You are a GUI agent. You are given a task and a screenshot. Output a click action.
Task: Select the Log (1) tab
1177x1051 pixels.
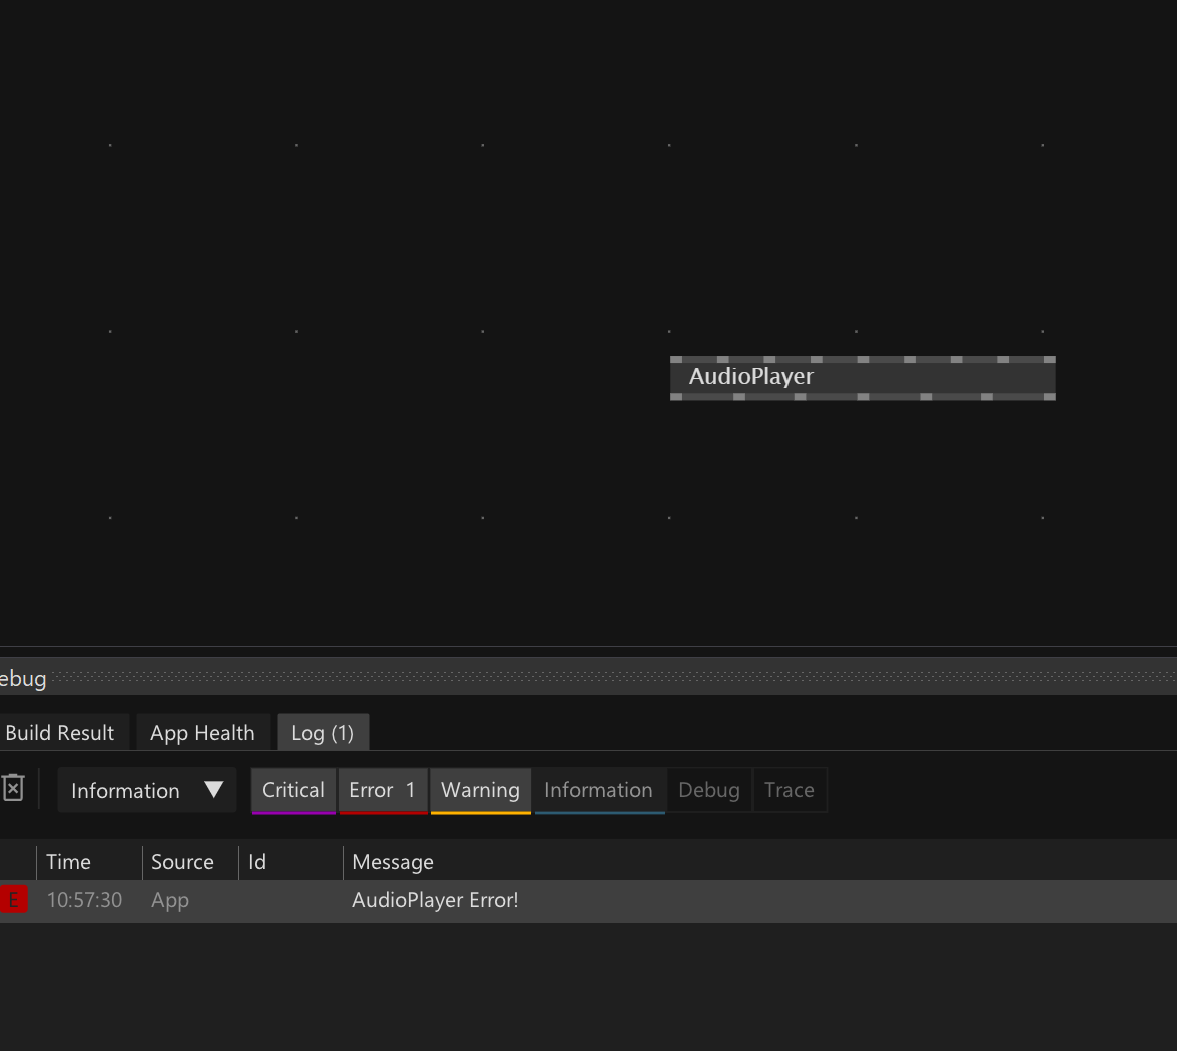(x=322, y=733)
